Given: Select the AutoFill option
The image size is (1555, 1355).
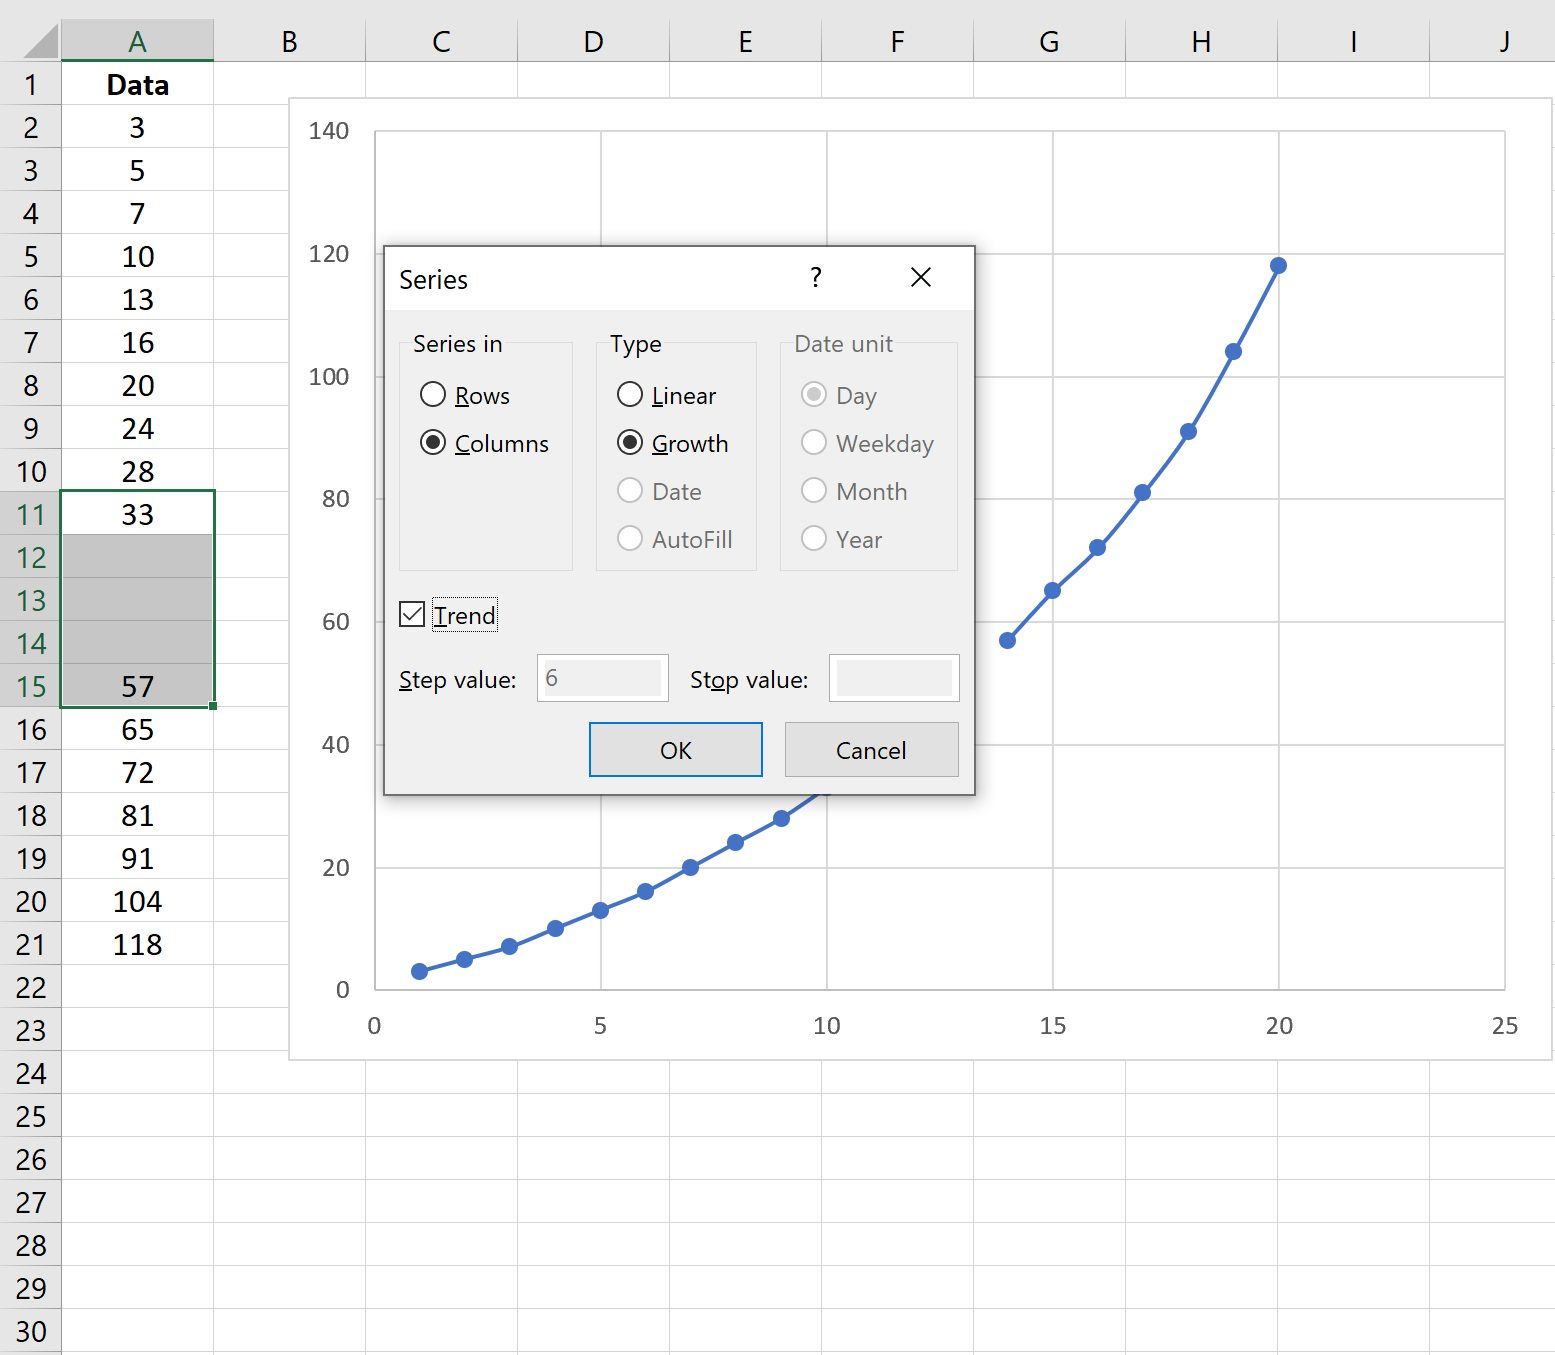Looking at the screenshot, I should (629, 539).
